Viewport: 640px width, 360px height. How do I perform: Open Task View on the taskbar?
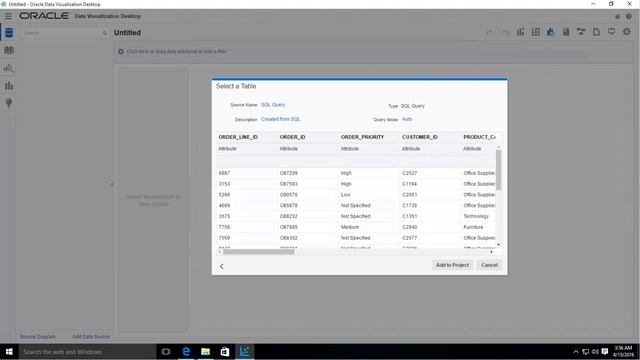[x=166, y=351]
